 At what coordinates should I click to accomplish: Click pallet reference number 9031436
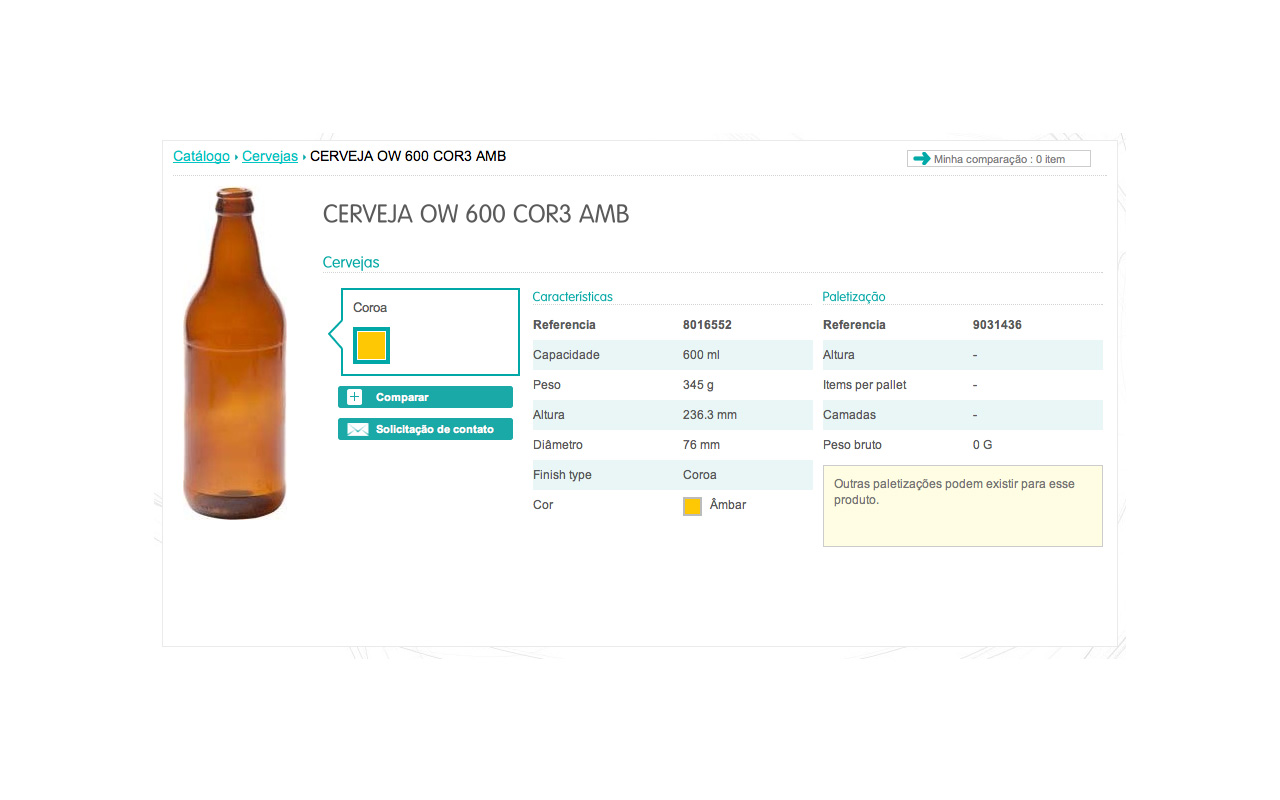[997, 325]
